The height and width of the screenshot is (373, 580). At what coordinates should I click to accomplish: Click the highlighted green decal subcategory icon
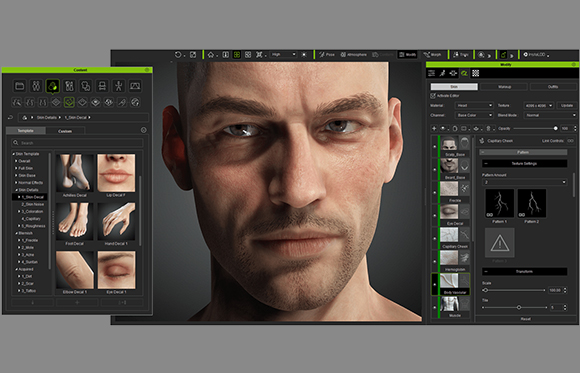point(69,102)
